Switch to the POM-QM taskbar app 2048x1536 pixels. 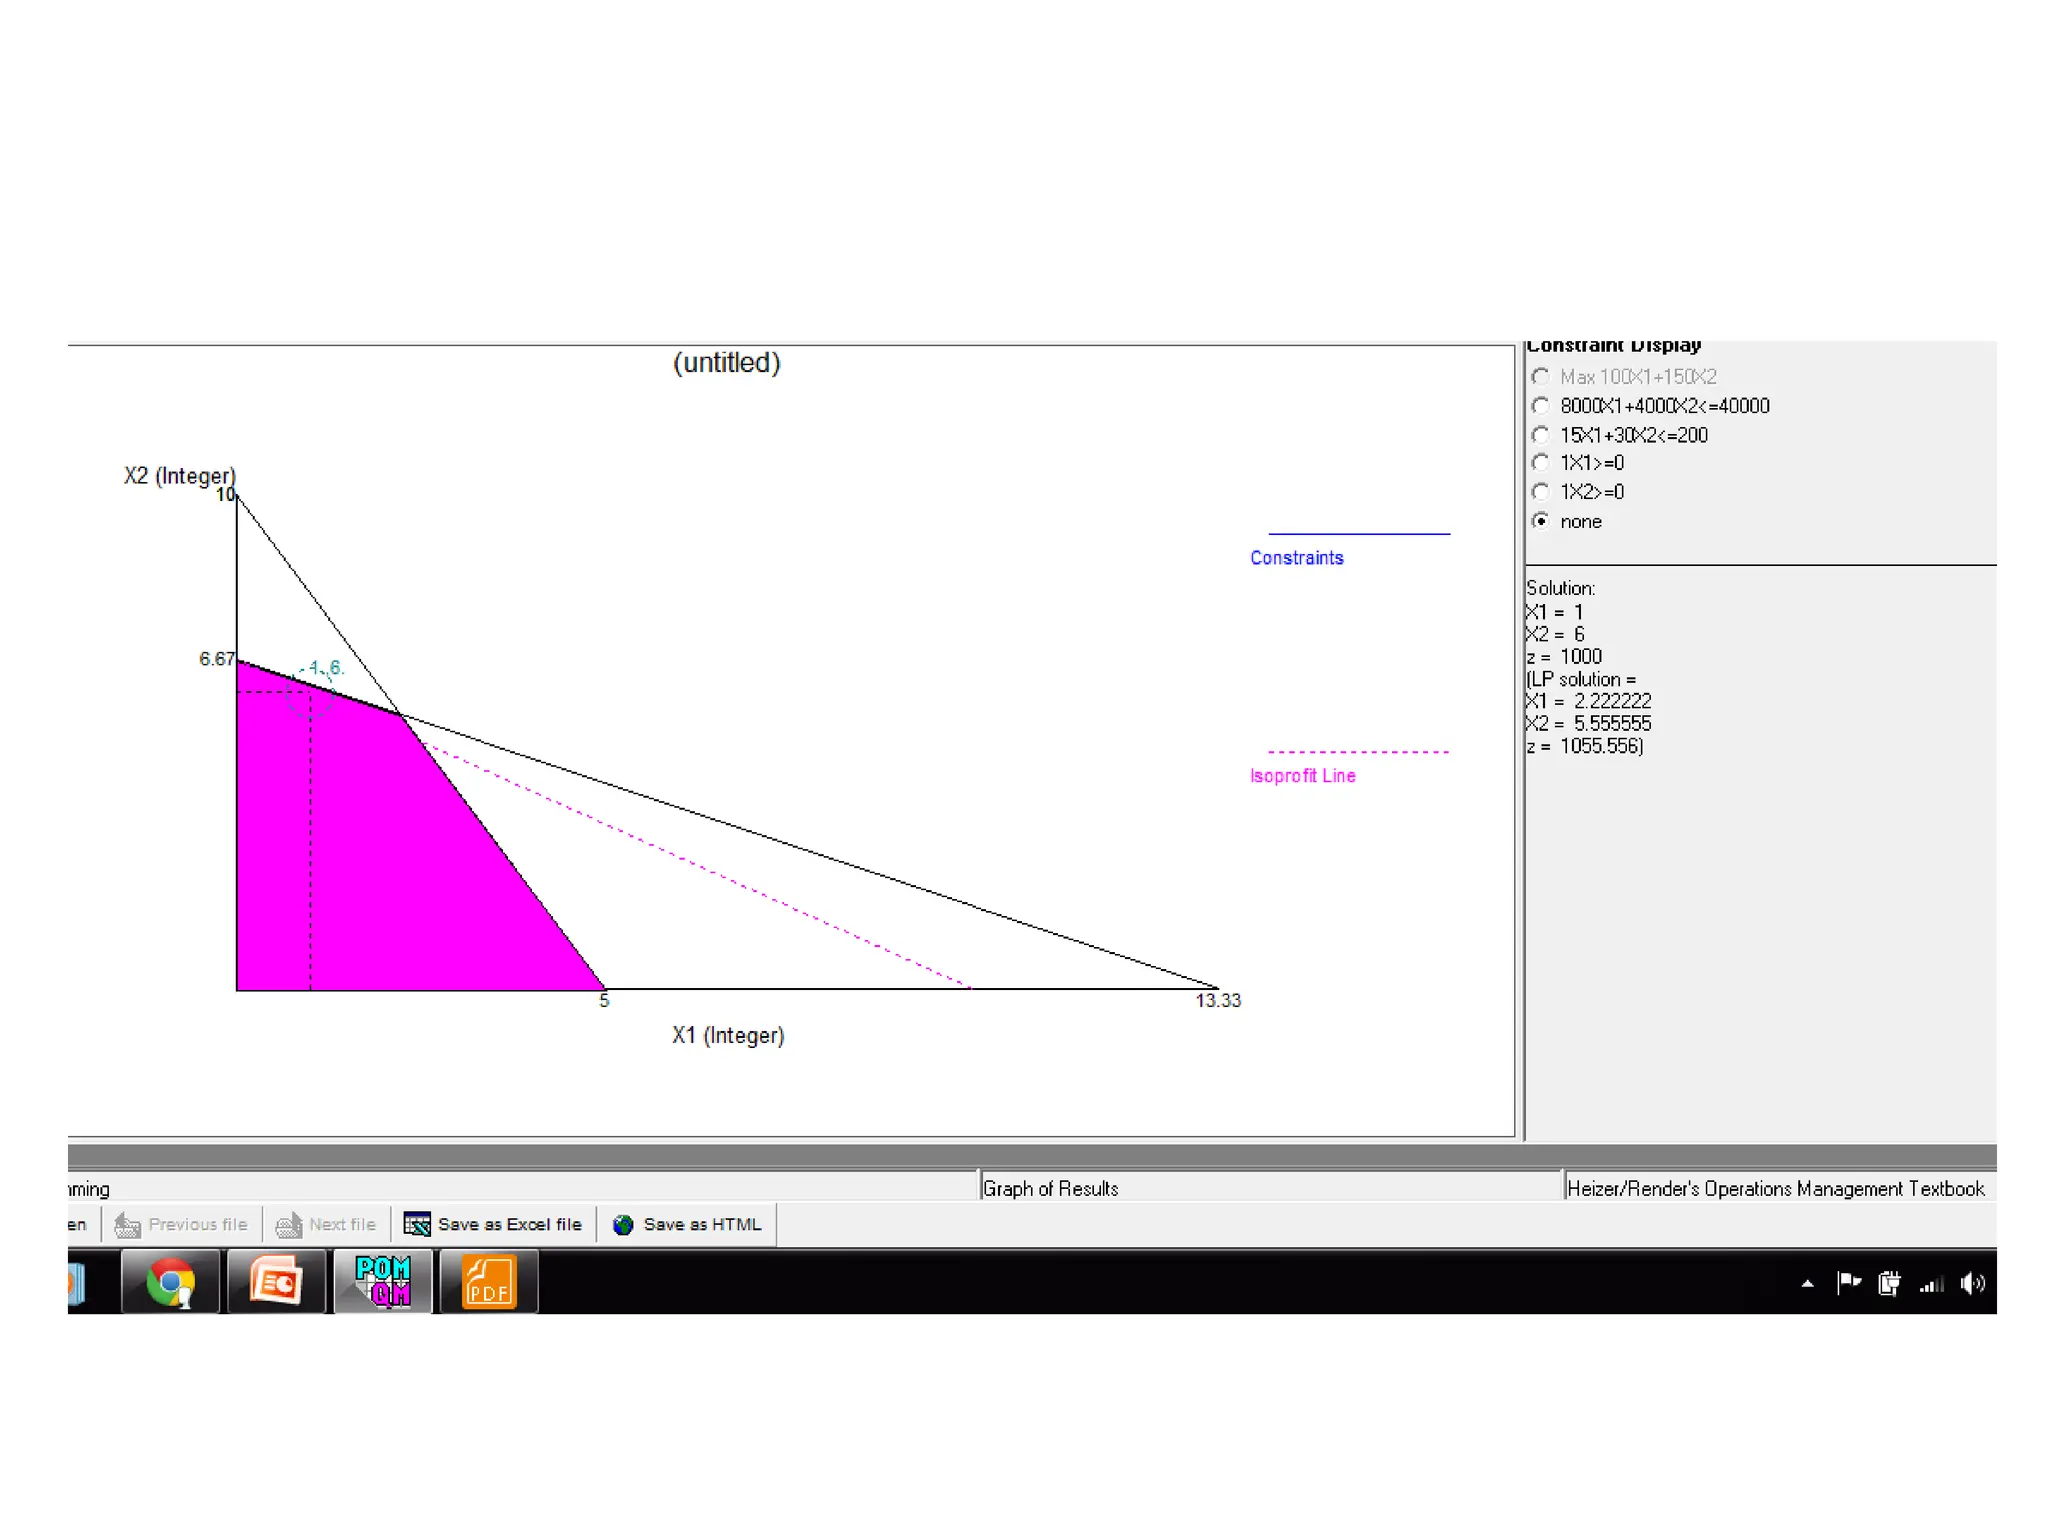point(383,1282)
